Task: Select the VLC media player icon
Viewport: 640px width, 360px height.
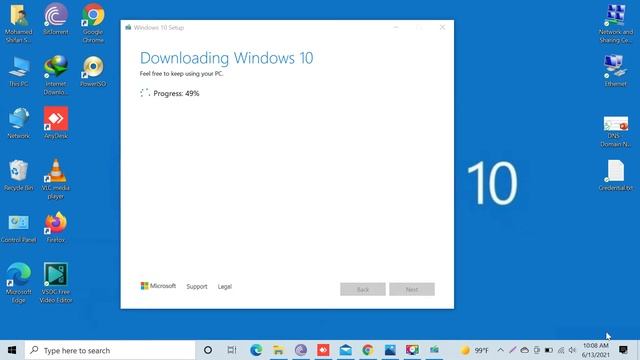Action: point(56,179)
